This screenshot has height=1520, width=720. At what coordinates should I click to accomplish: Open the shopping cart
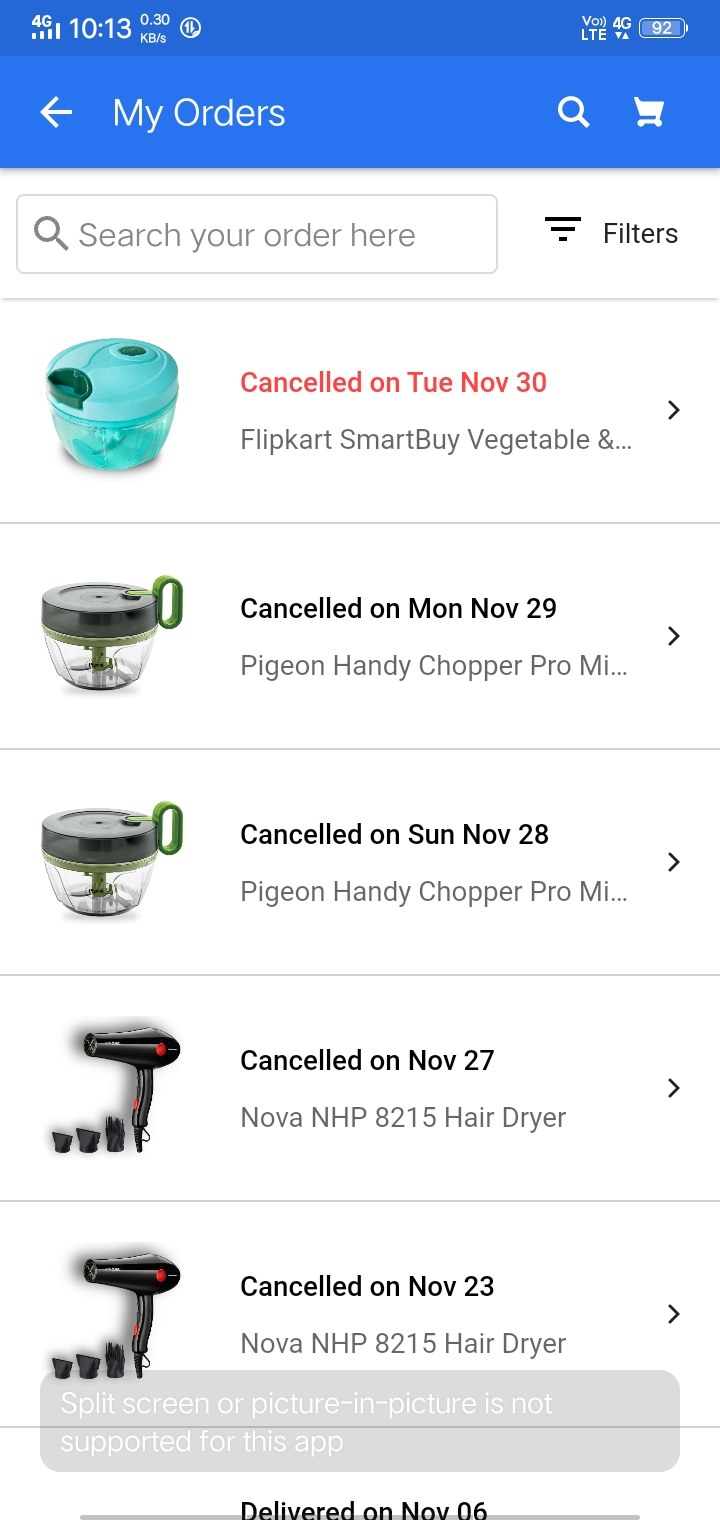click(649, 113)
